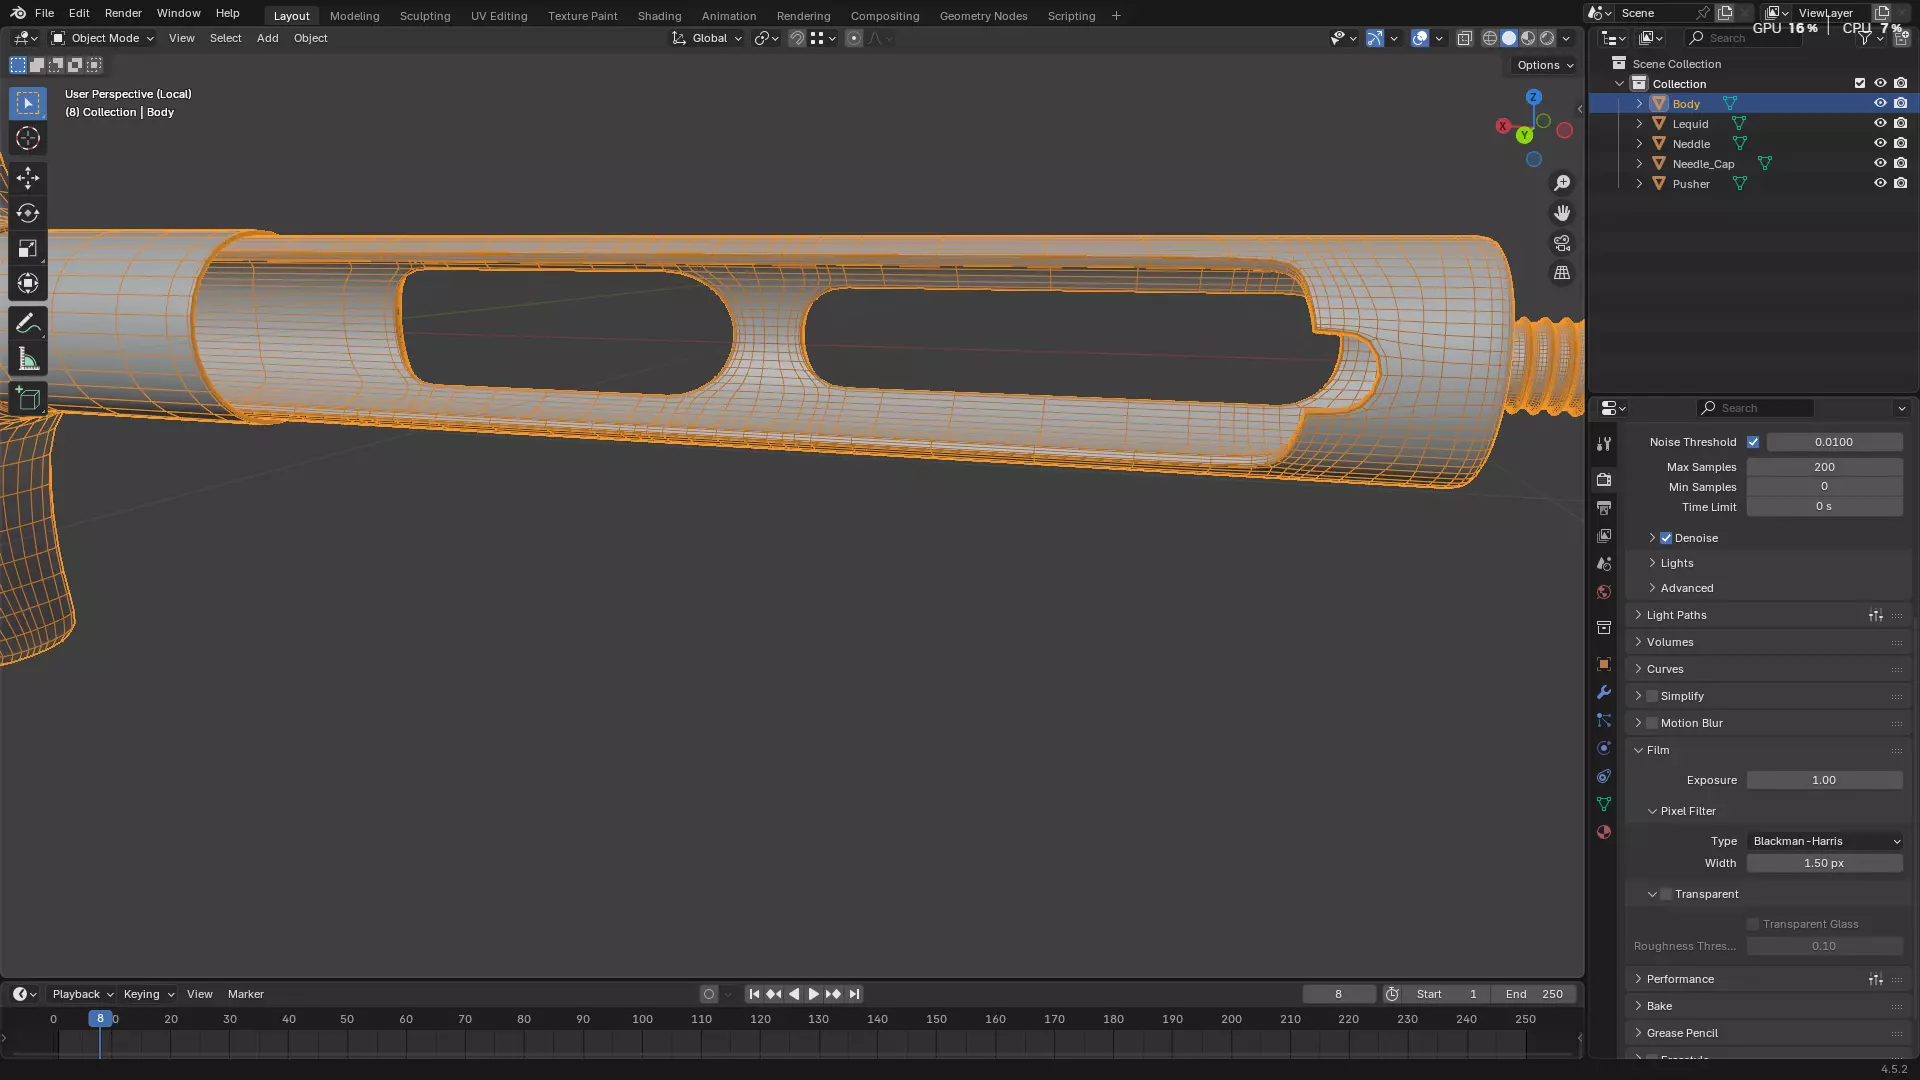Enable the Transparent film checkbox
Screen dimensions: 1920x1080
1666,894
